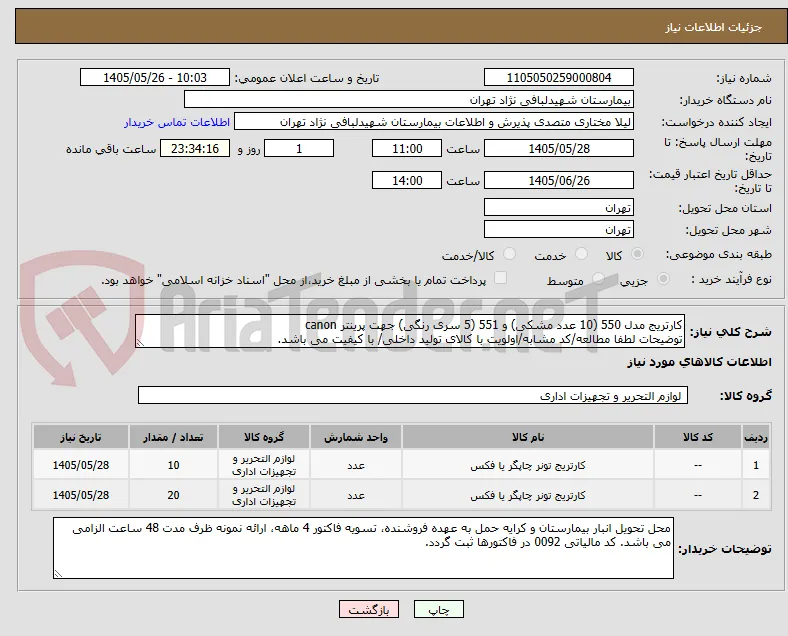Toggle the اسناد خزانه اسلامی payment checkbox
This screenshot has width=788, height=636.
[x=501, y=278]
